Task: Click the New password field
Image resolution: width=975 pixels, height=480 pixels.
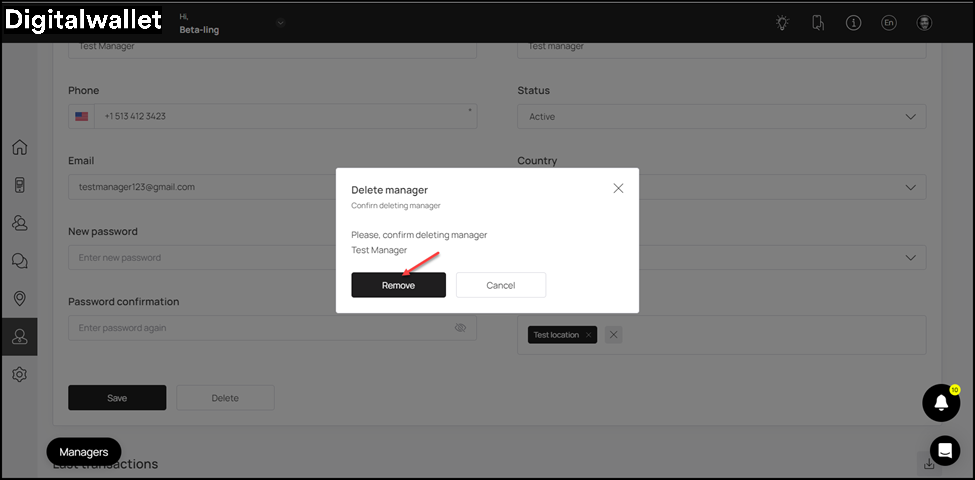Action: click(x=202, y=257)
